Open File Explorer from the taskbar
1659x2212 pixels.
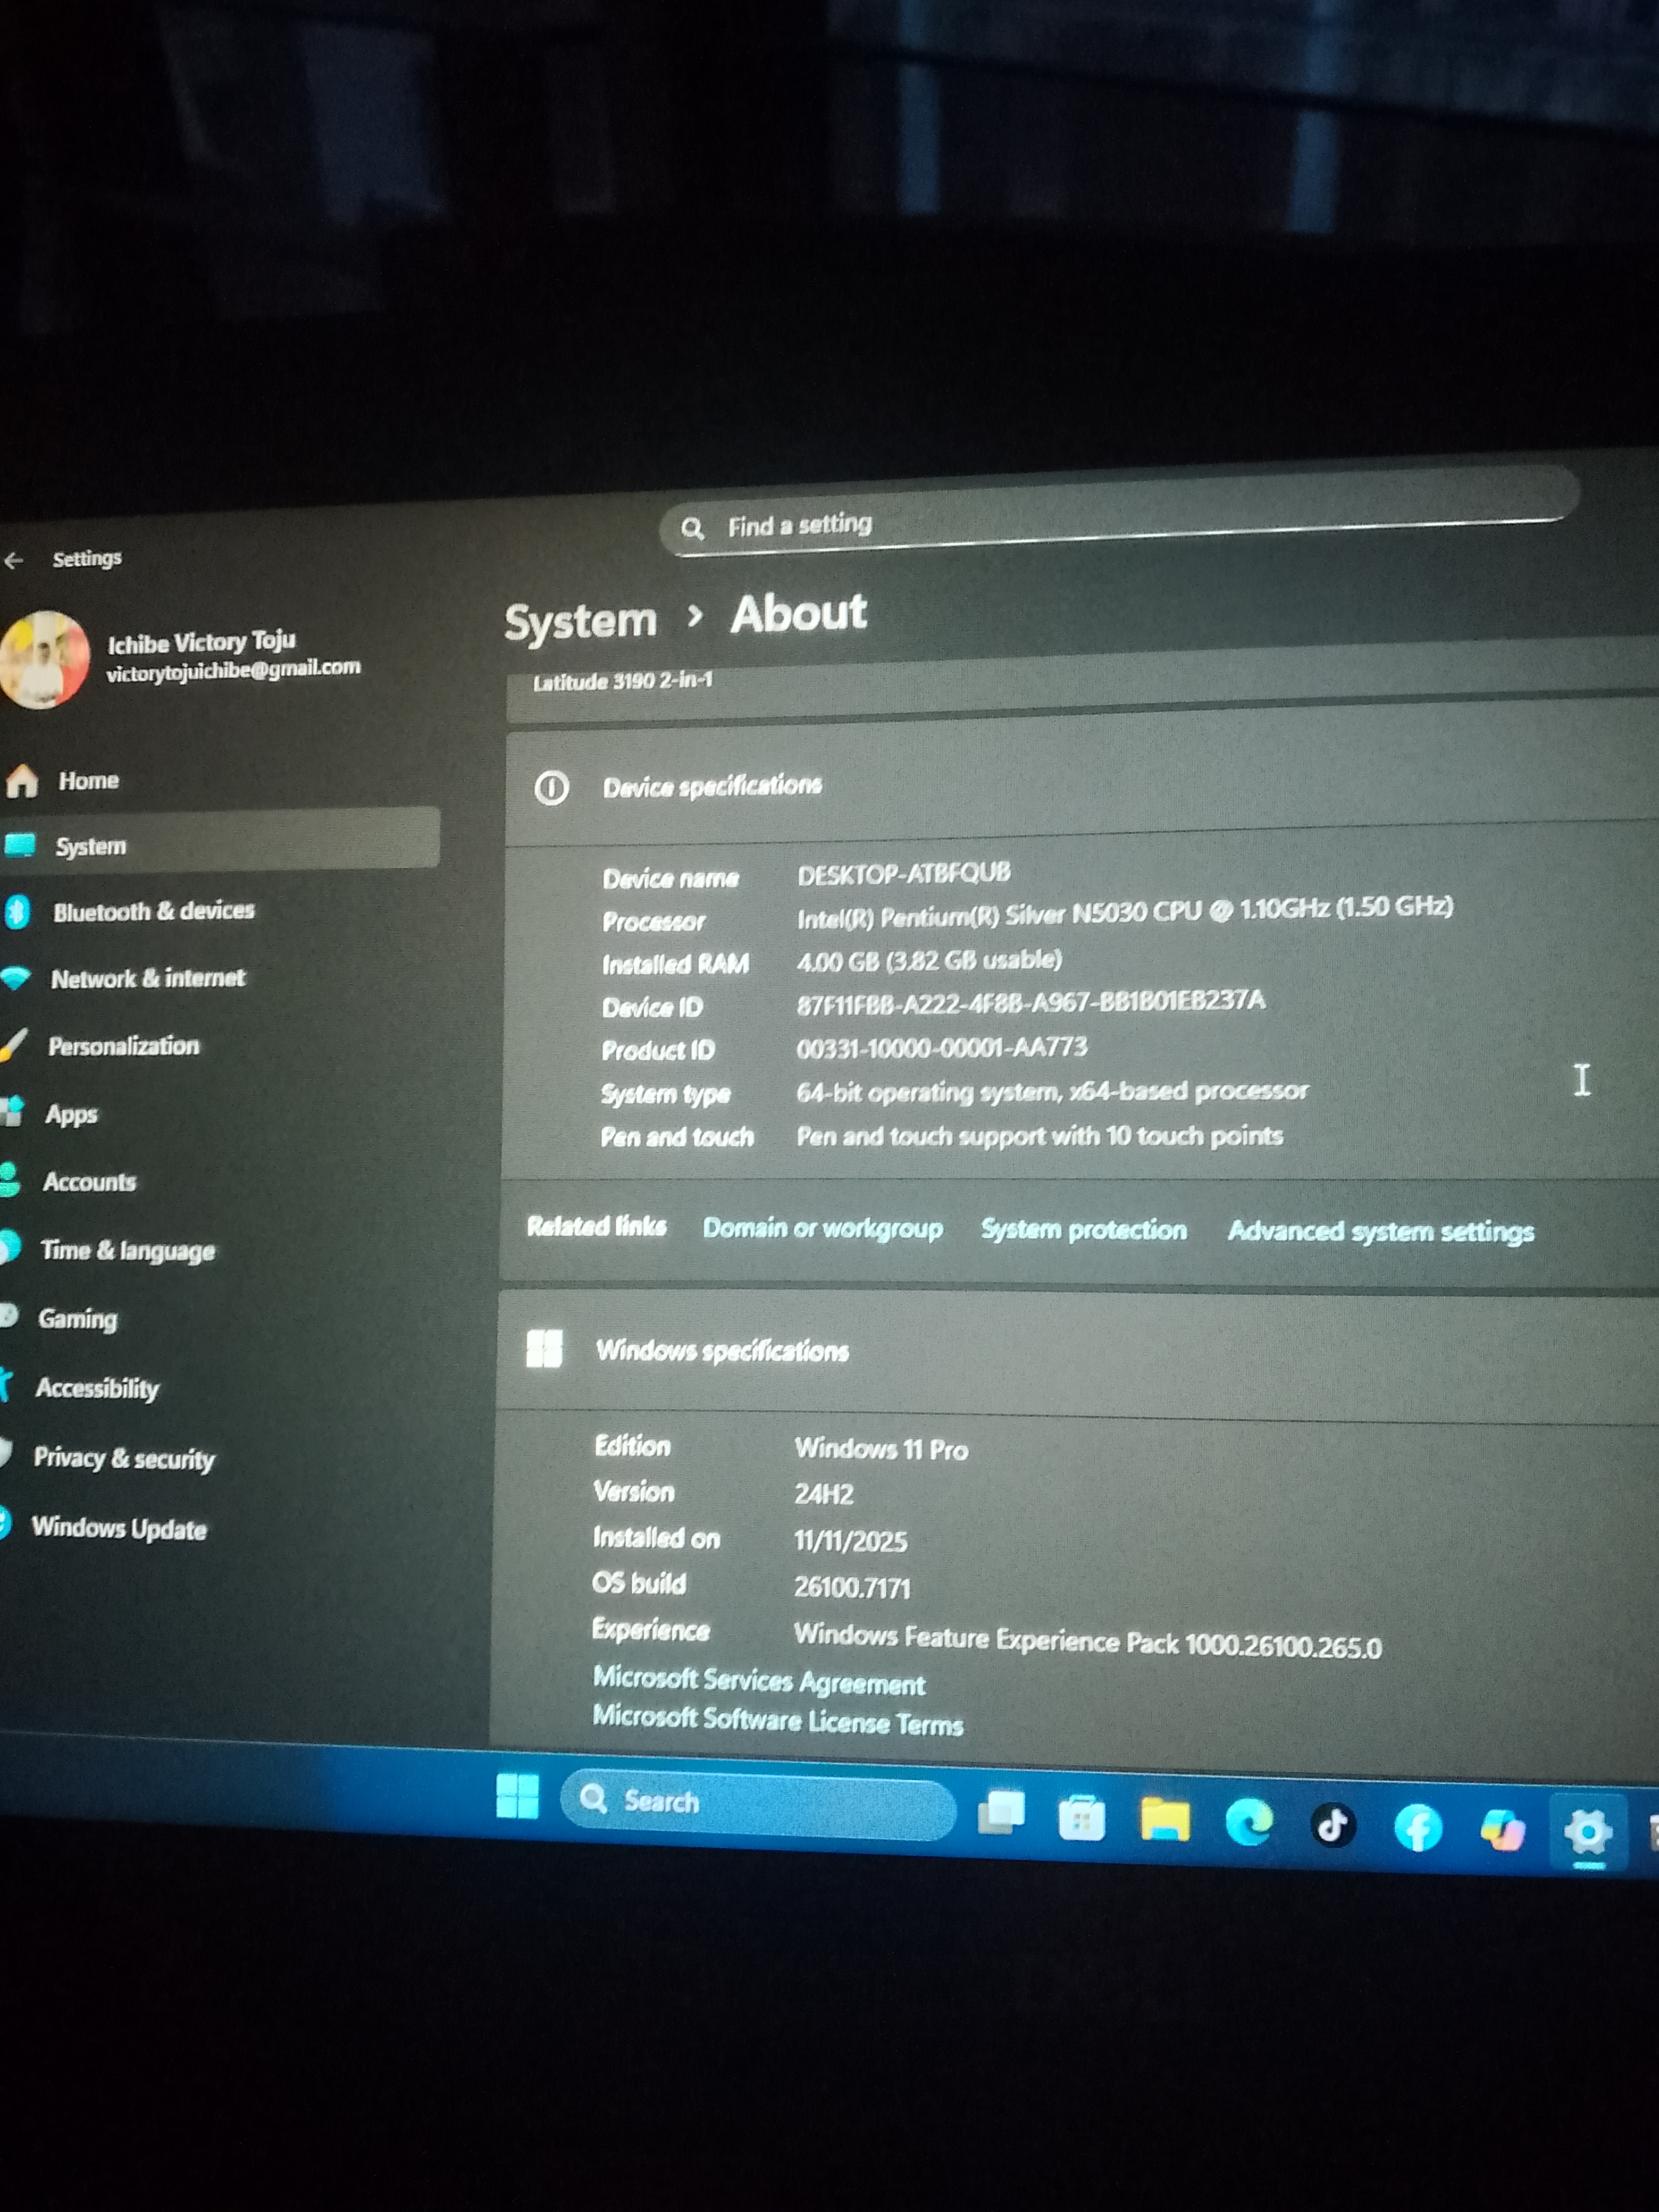pos(1165,1820)
